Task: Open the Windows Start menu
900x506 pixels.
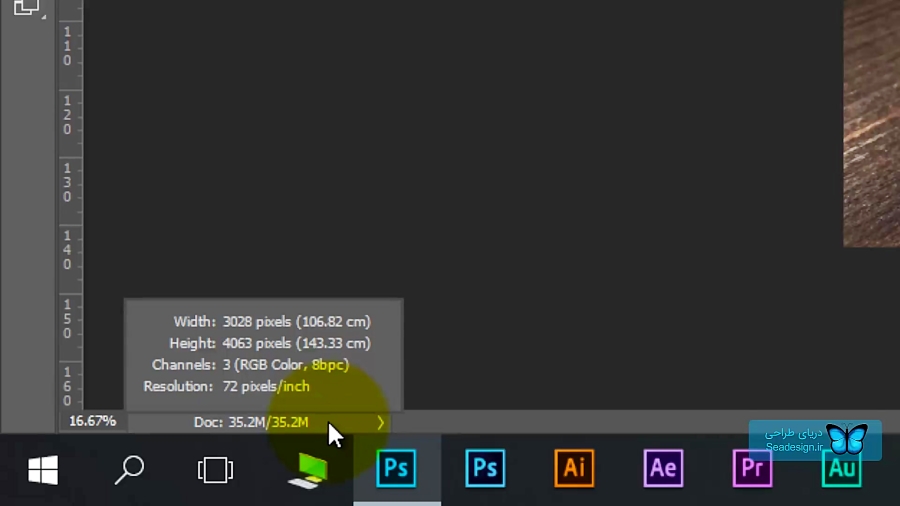Action: tap(43, 470)
